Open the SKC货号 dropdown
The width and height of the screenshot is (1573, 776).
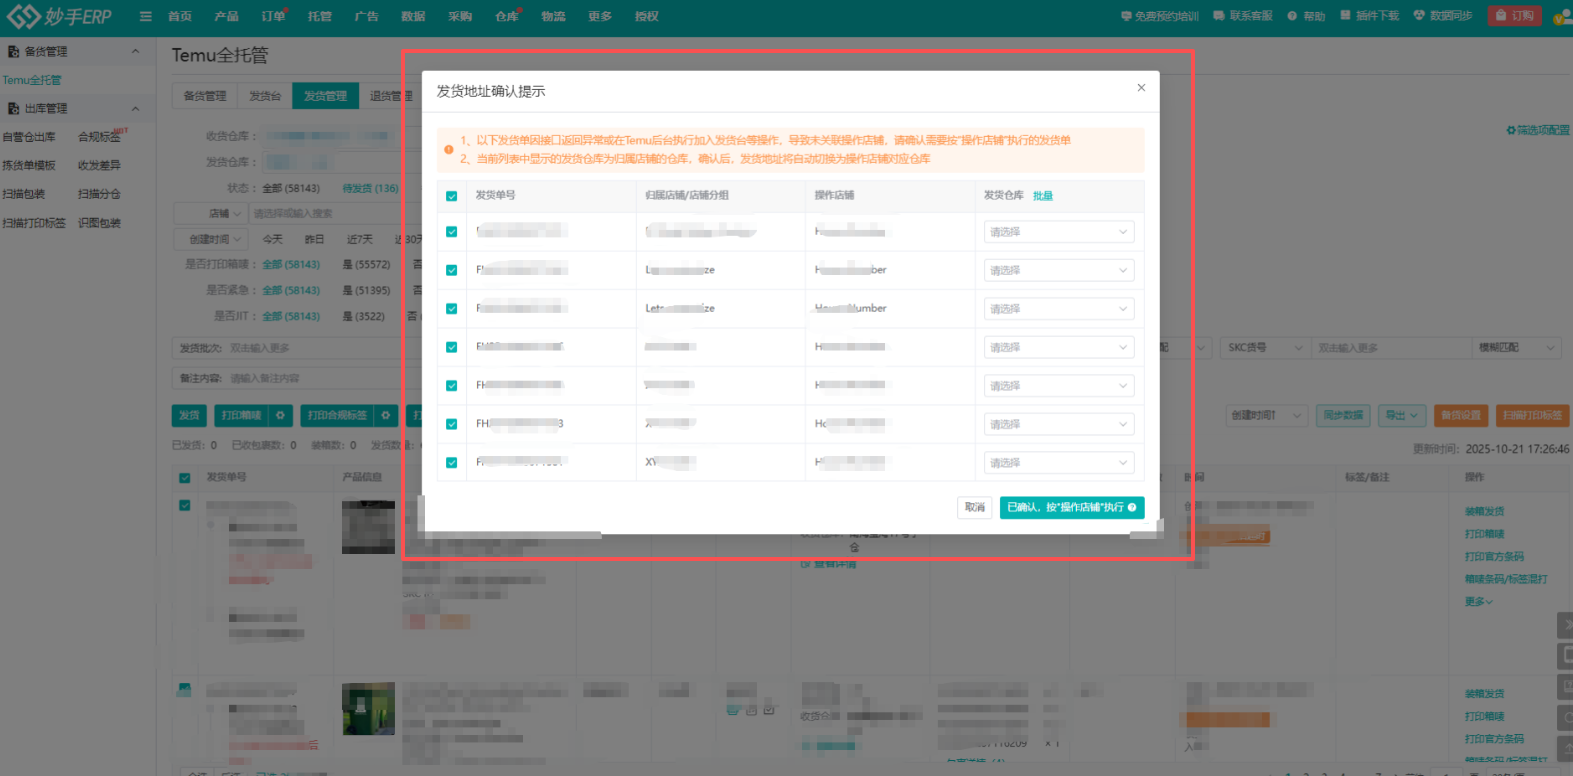[1264, 348]
